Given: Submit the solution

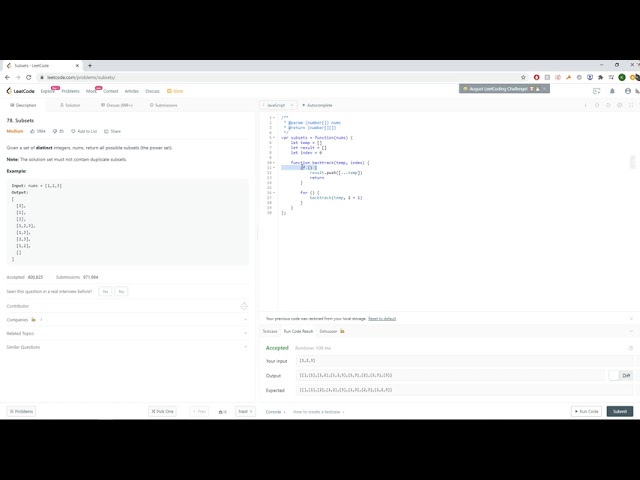Looking at the screenshot, I should [x=620, y=411].
